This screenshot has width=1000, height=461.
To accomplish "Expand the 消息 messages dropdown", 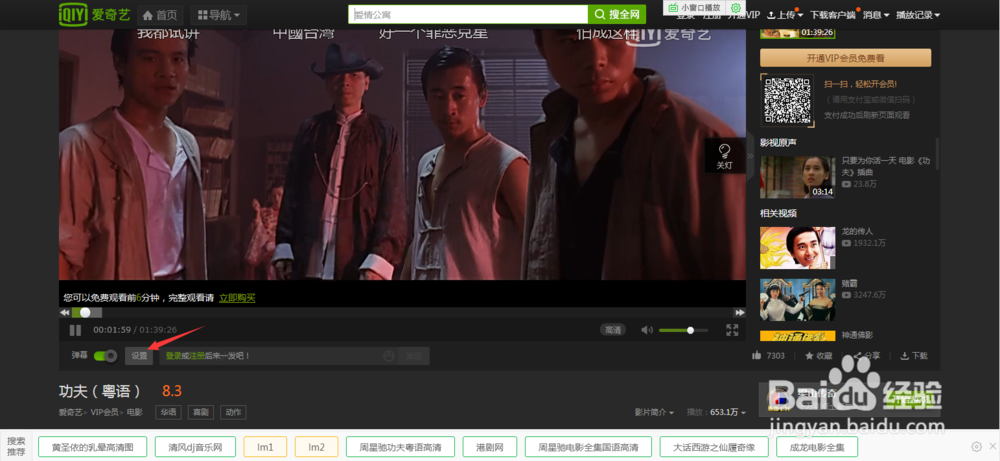I will pos(876,15).
